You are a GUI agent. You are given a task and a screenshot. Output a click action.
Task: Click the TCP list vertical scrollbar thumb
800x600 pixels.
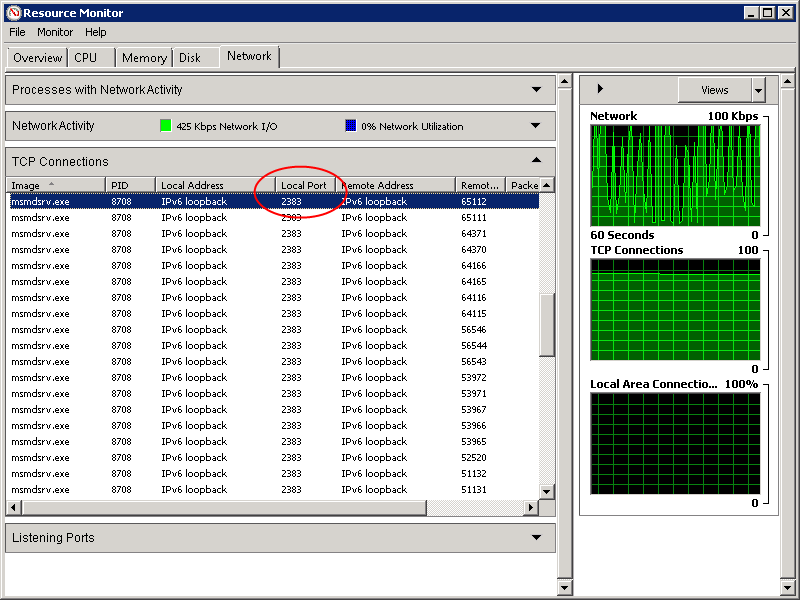[x=546, y=325]
